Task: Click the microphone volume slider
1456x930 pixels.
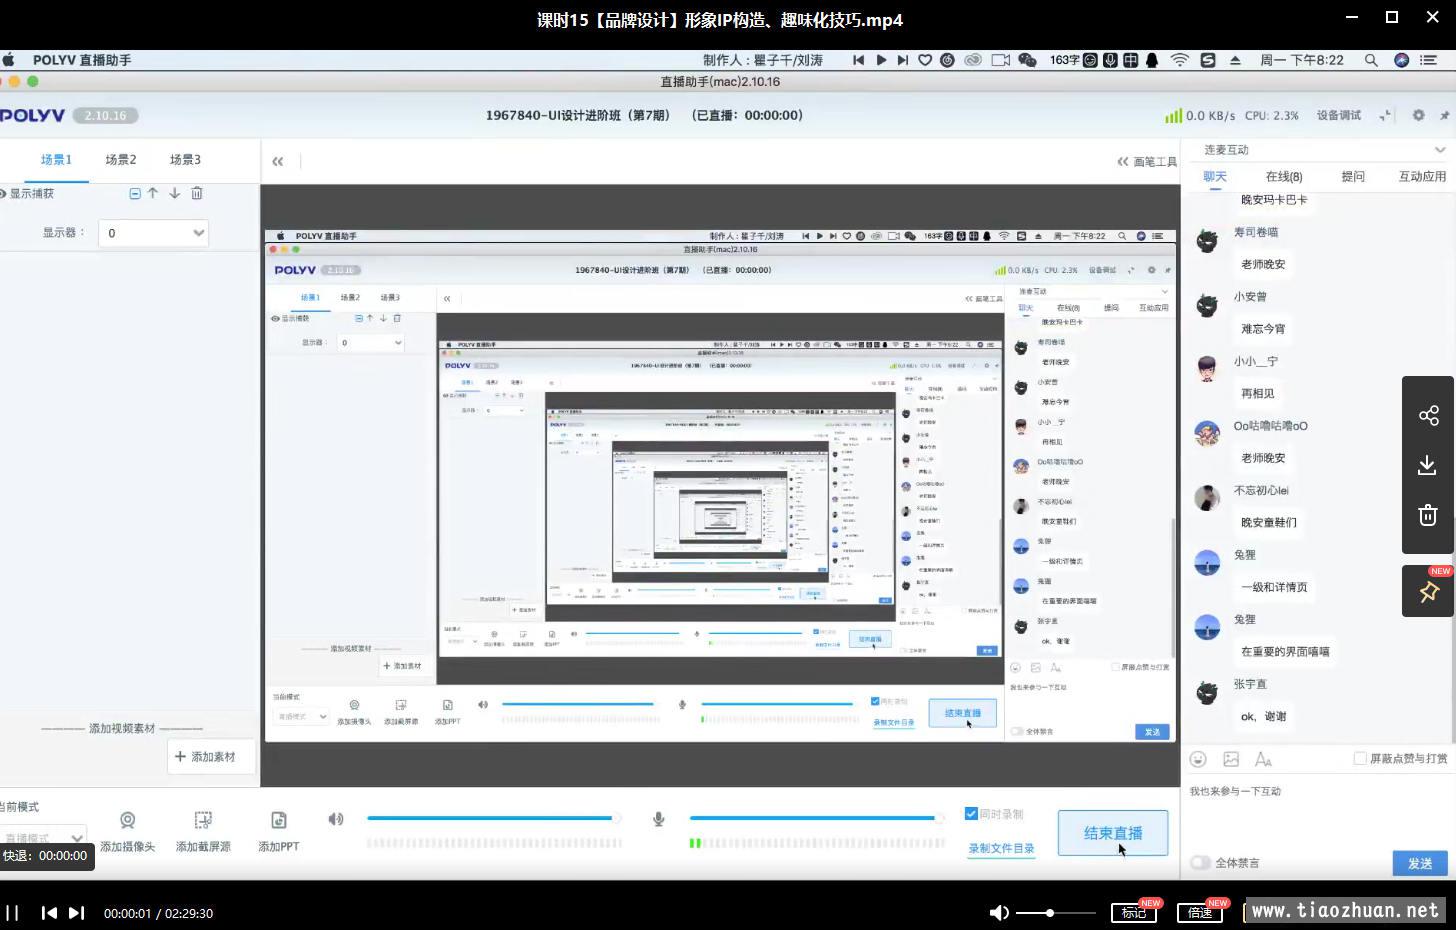Action: tap(815, 818)
